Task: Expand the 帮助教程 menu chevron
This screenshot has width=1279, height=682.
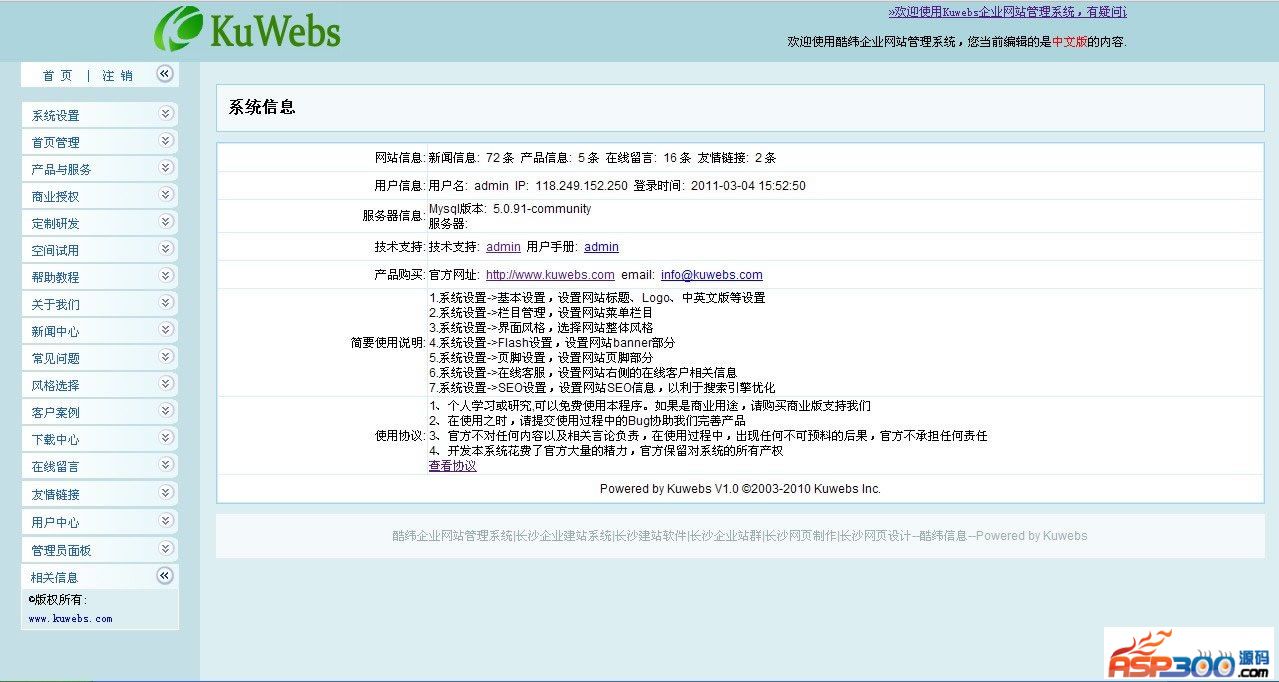Action: click(x=166, y=276)
